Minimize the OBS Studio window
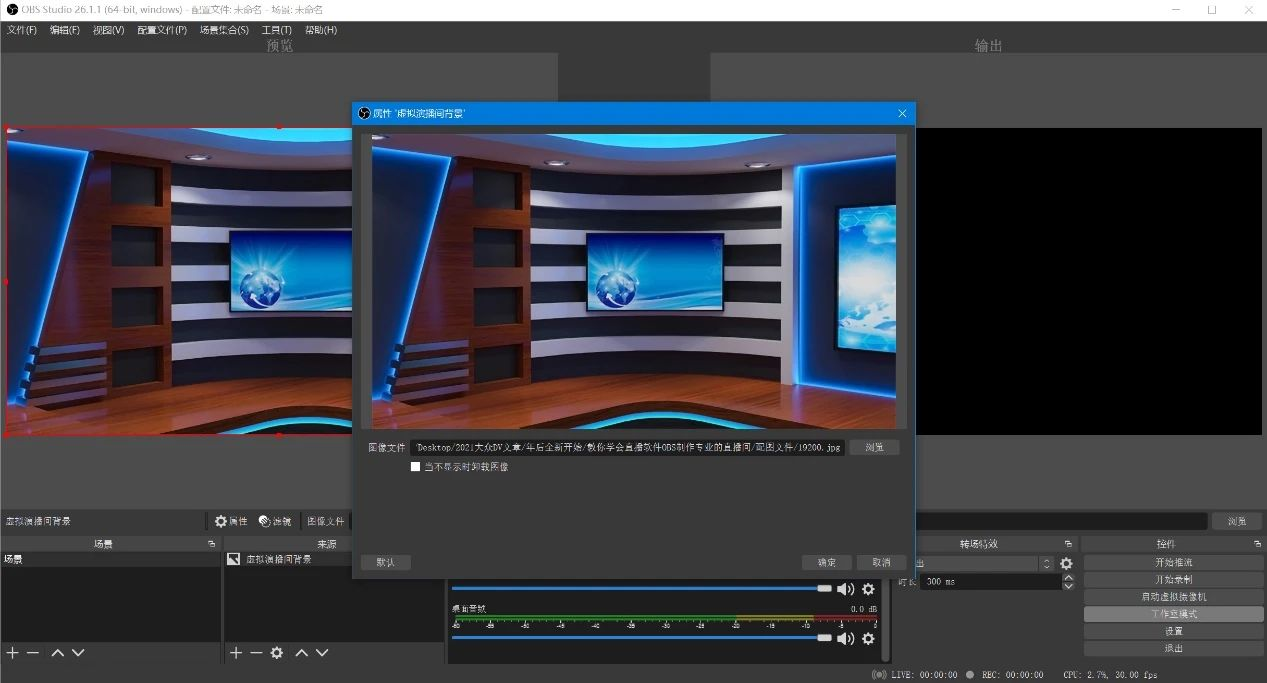 (1178, 9)
